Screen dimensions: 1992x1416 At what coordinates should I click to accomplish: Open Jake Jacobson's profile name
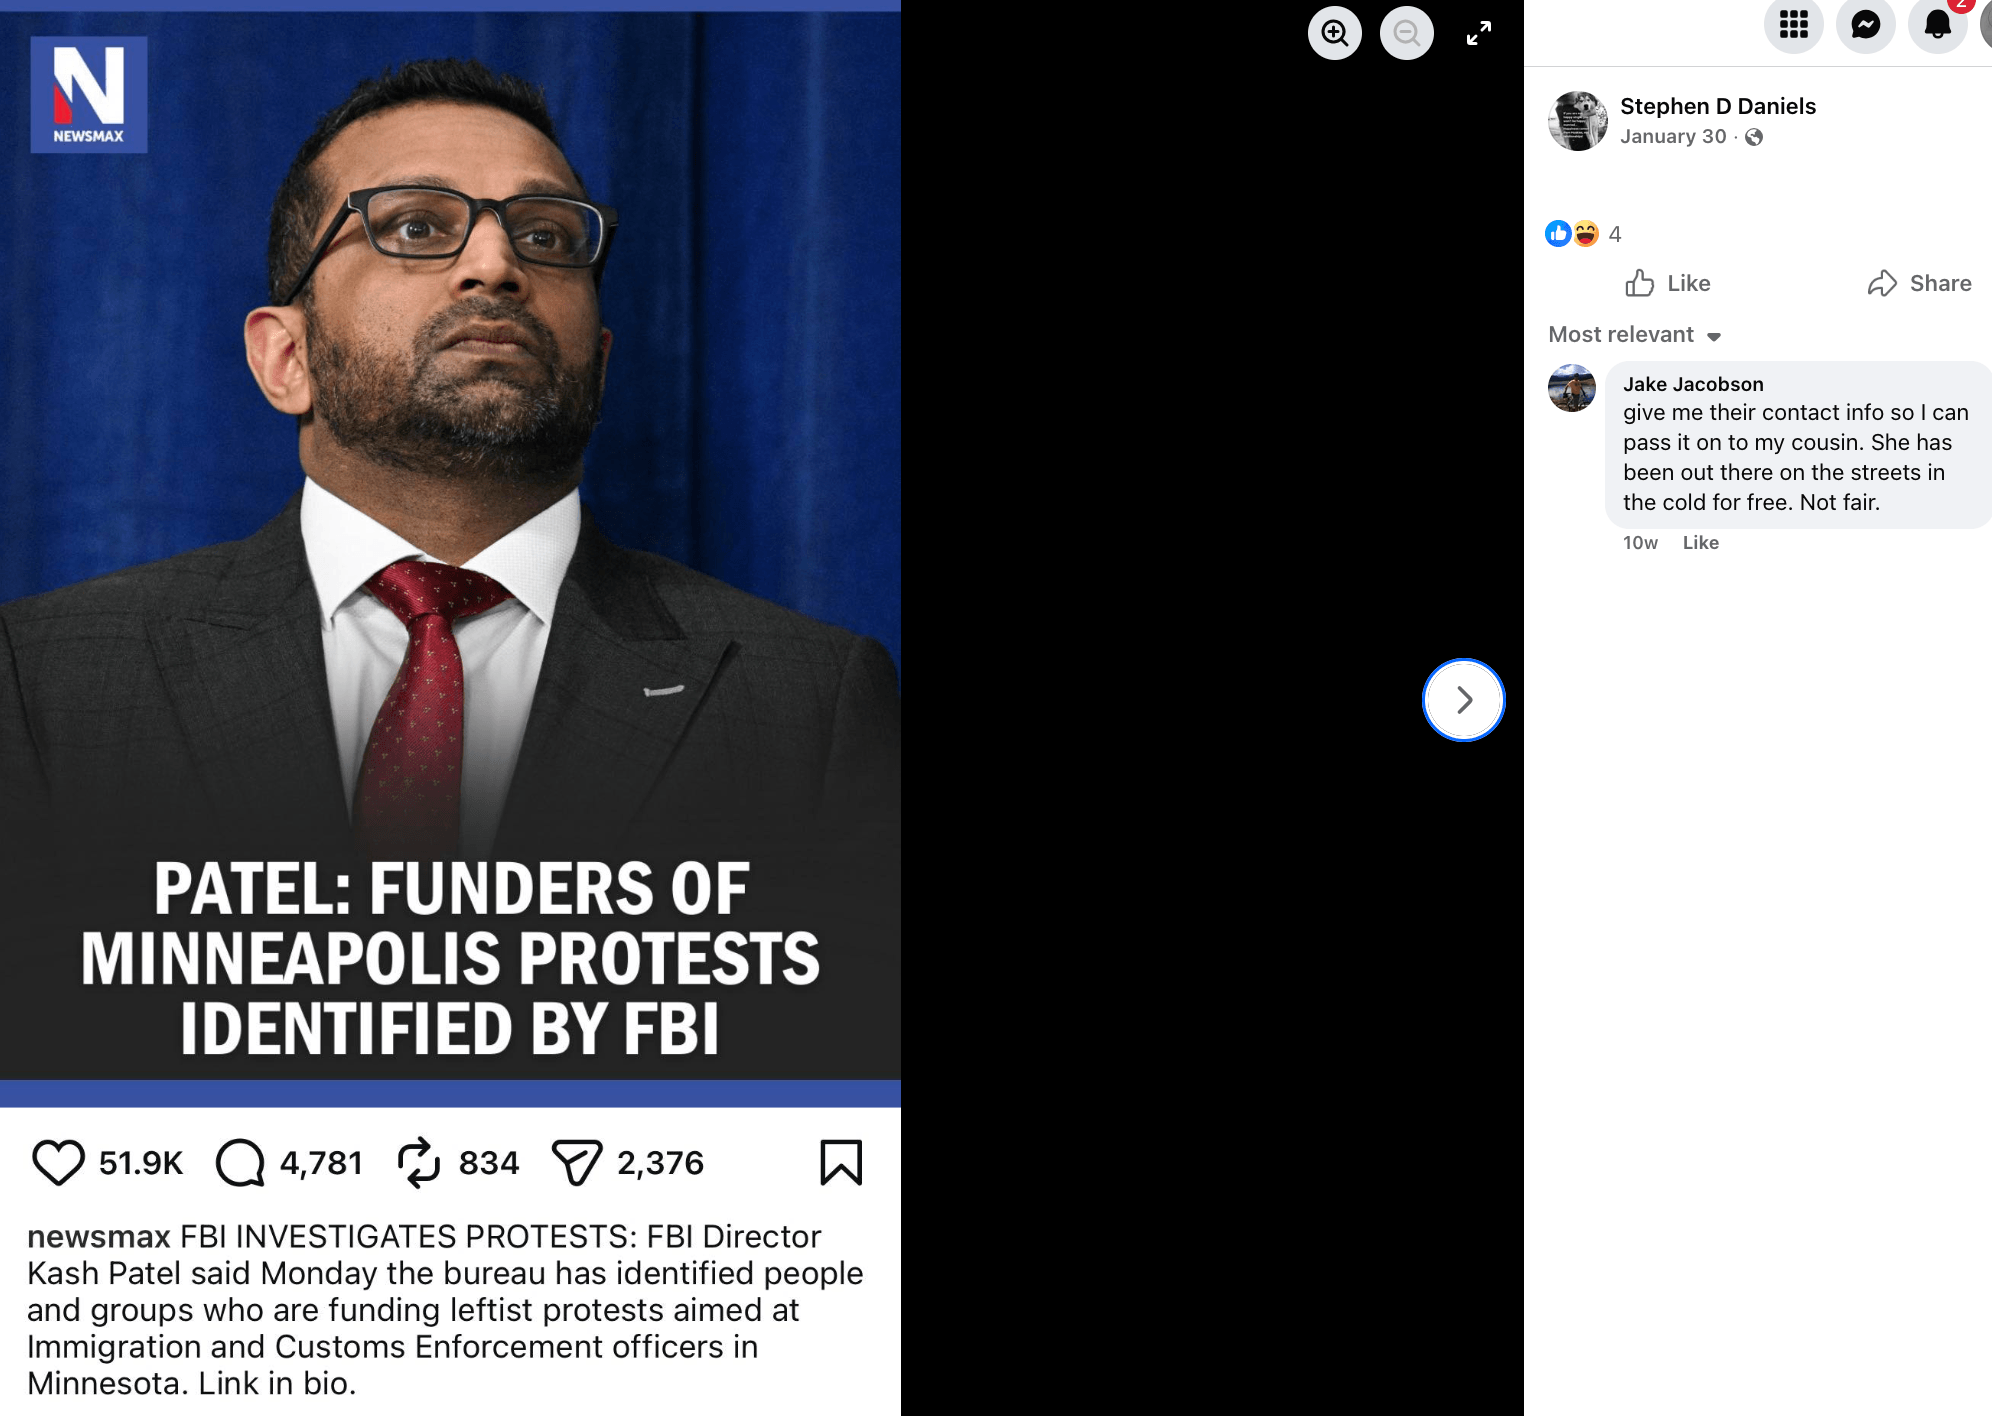1692,384
